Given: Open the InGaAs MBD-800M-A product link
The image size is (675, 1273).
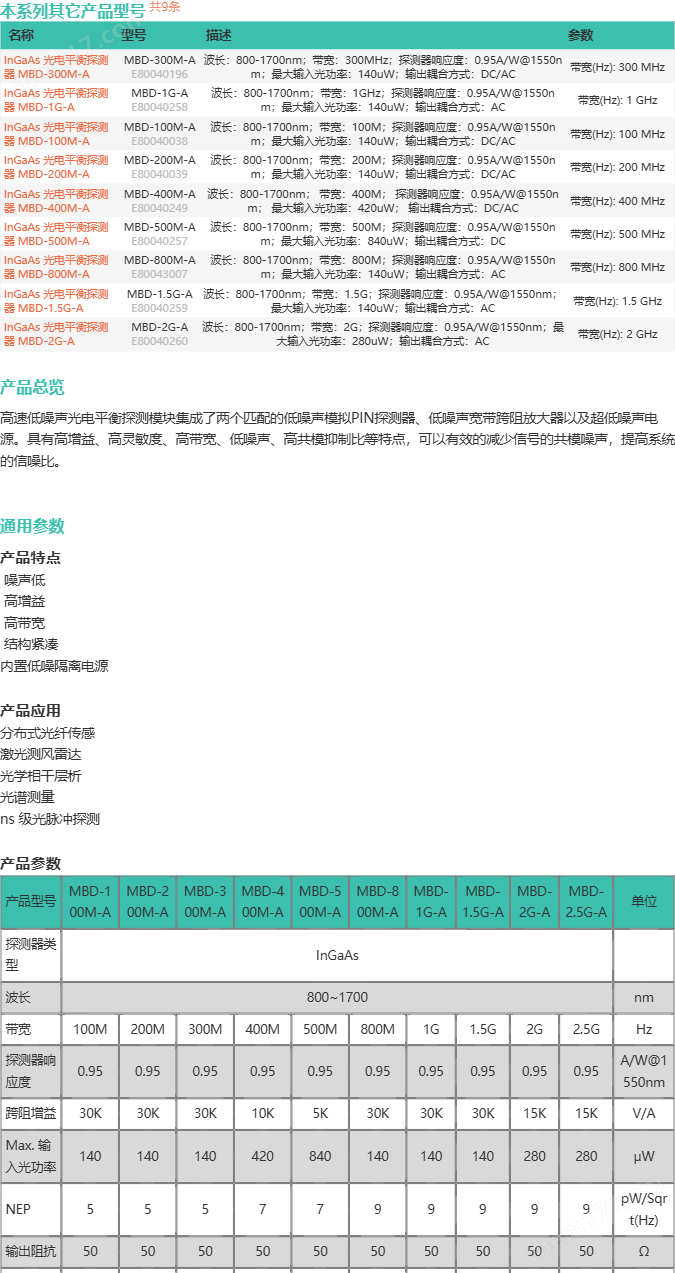Looking at the screenshot, I should 56,267.
